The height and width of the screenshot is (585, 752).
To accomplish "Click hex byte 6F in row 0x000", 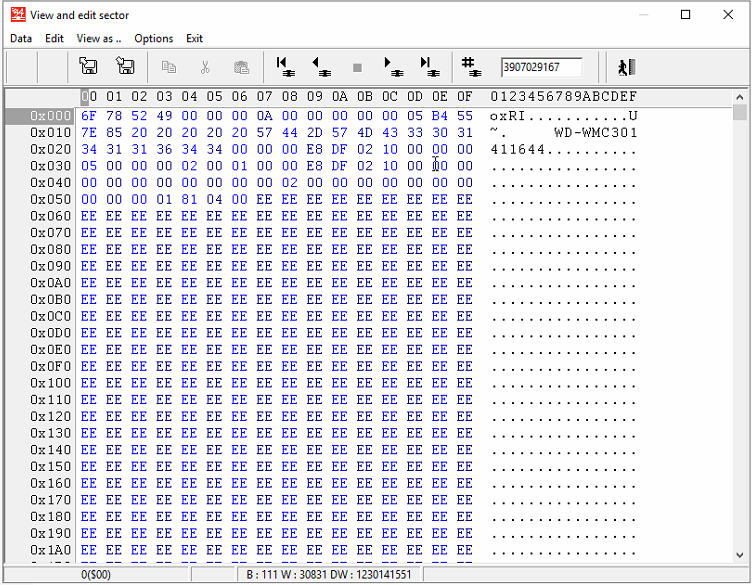I will 89,116.
